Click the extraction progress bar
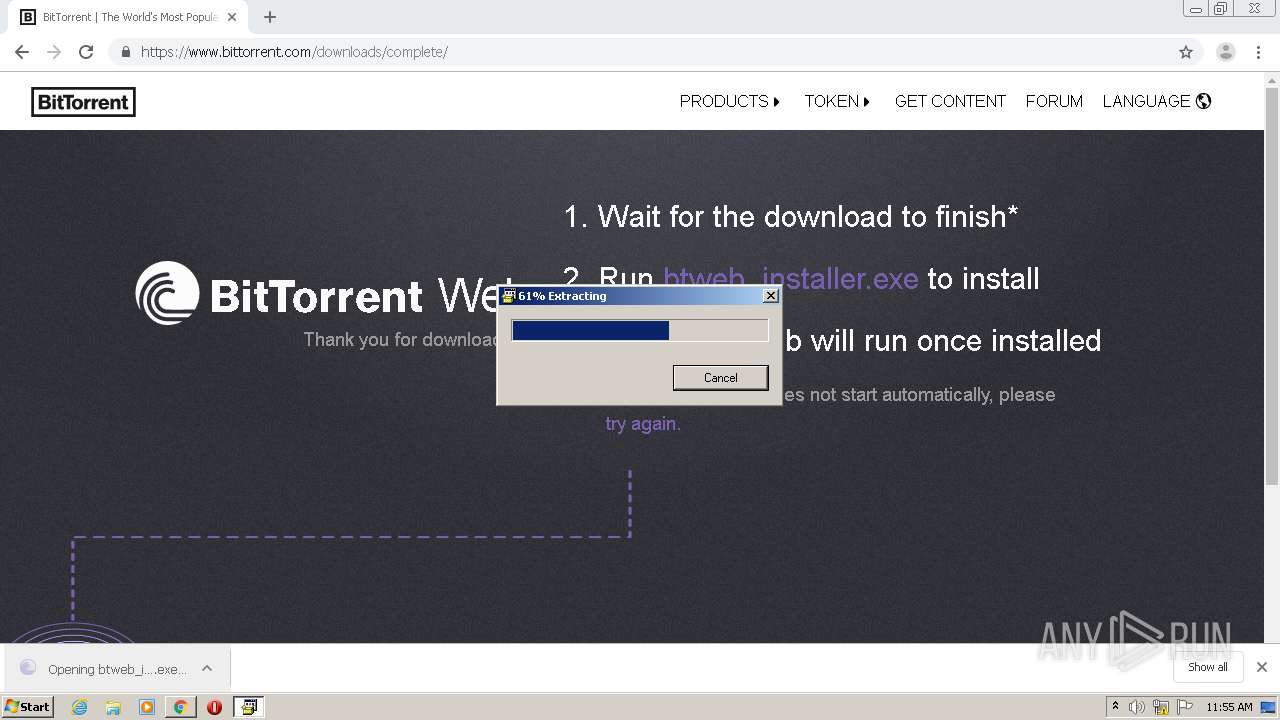Viewport: 1280px width, 720px height. [x=640, y=330]
